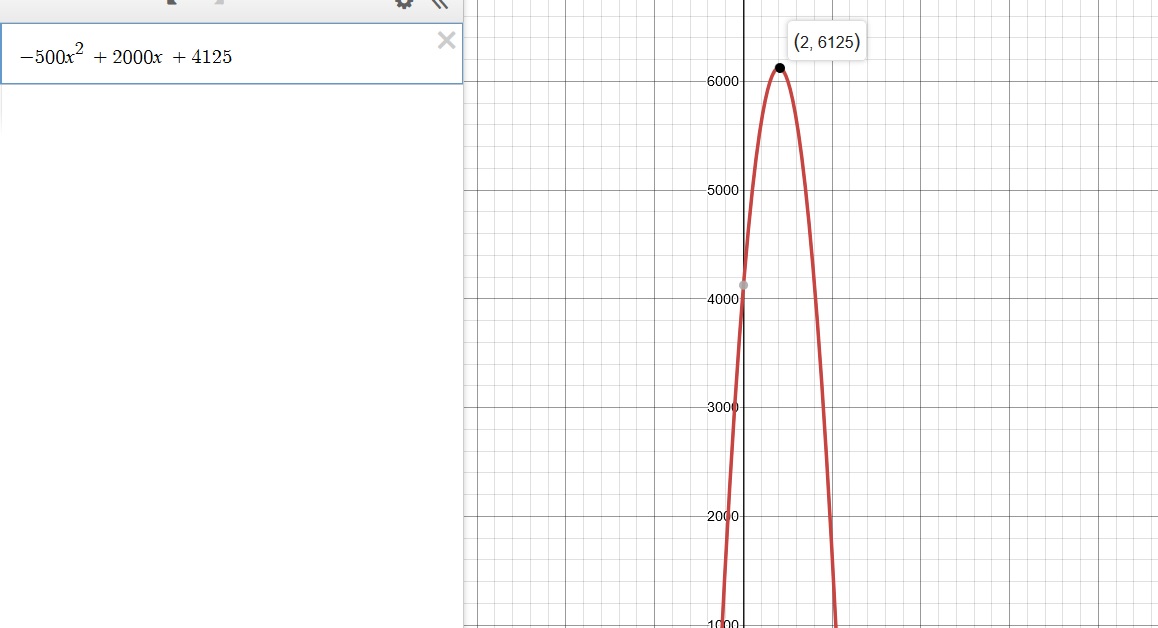
Task: Click the 6000 label on the y-axis
Action: tap(723, 81)
